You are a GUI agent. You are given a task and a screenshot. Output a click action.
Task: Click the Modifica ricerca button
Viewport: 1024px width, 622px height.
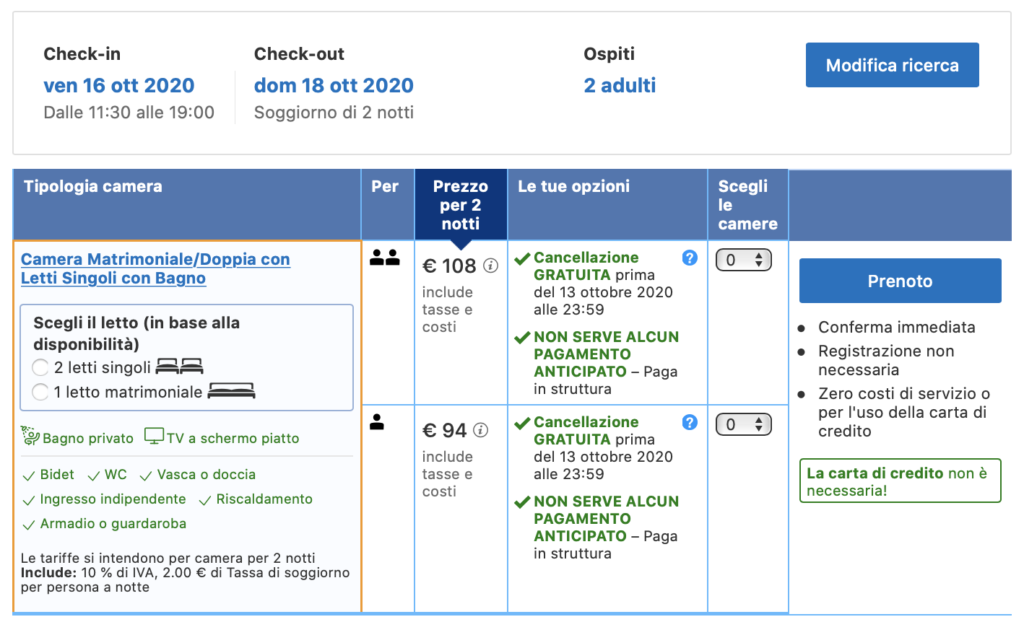(x=892, y=66)
